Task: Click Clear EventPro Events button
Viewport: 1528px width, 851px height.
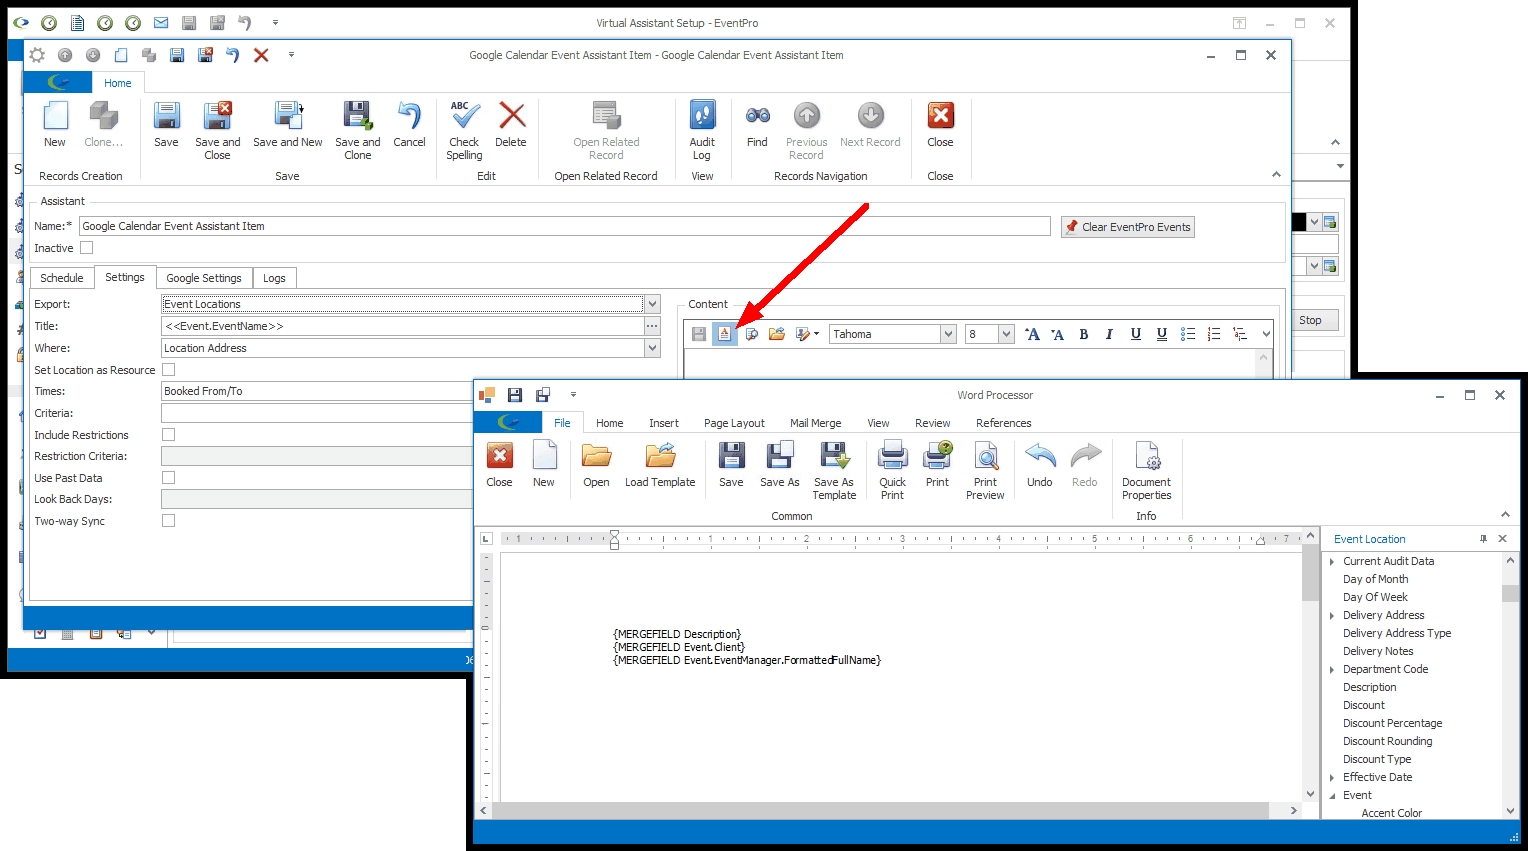Action: point(1128,227)
